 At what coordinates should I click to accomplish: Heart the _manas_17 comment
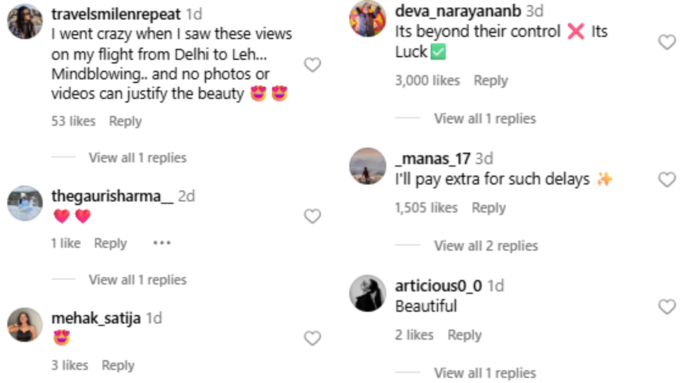[667, 179]
